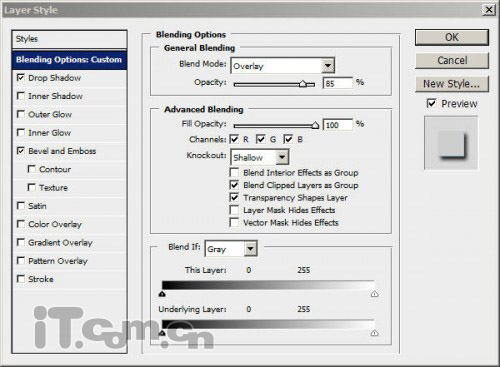Click the New Style... button

click(x=452, y=84)
